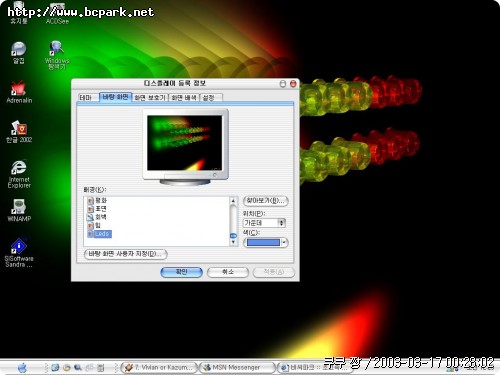The width and height of the screenshot is (500, 375).
Task: Open the ACDSee desktop shortcut
Action: pyautogui.click(x=57, y=13)
